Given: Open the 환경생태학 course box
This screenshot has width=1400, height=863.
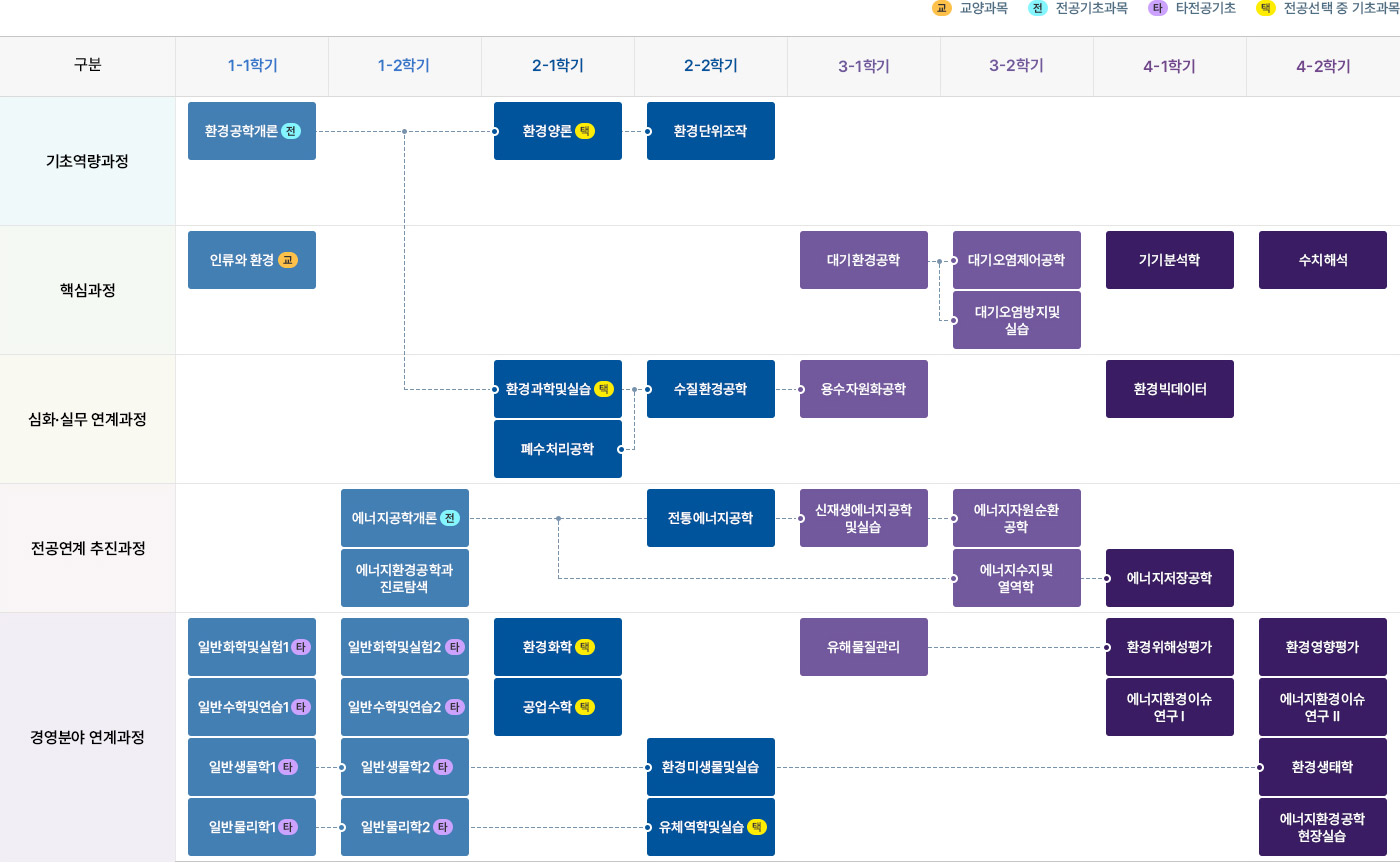Looking at the screenshot, I should point(1323,767).
